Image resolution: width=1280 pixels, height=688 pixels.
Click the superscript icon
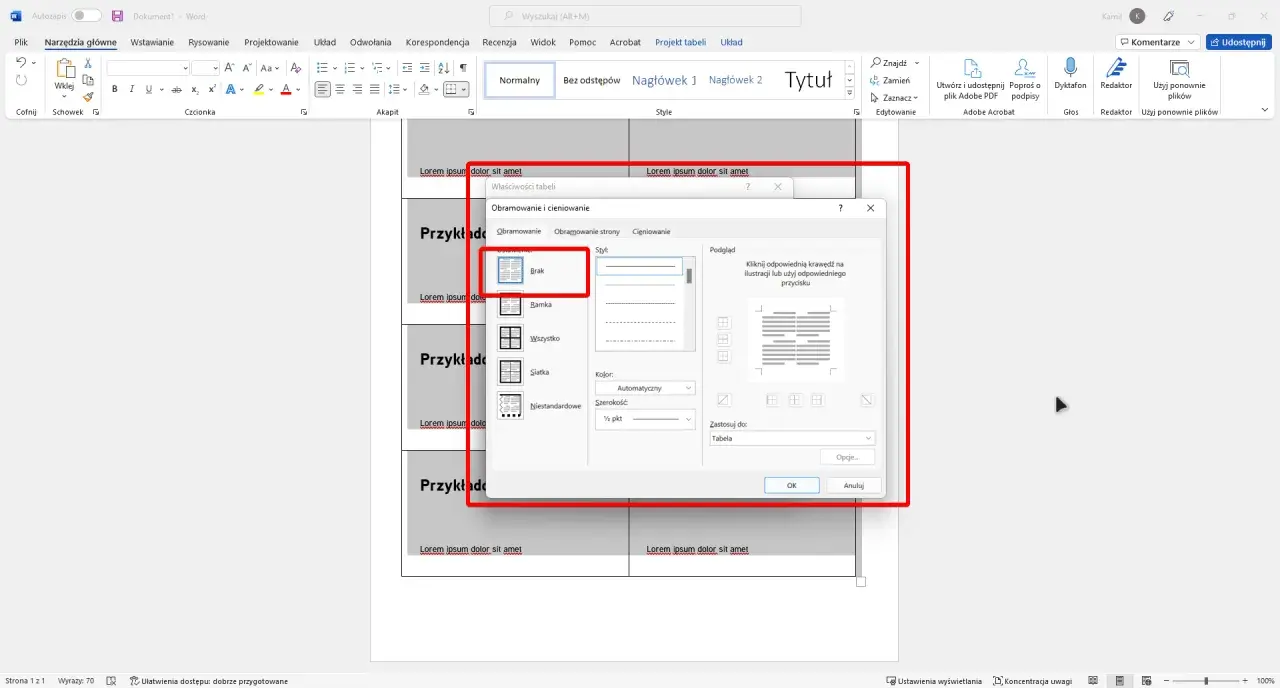tap(212, 89)
